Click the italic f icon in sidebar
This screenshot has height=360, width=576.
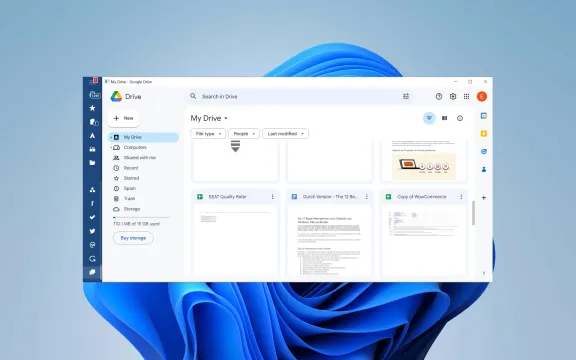point(93,204)
